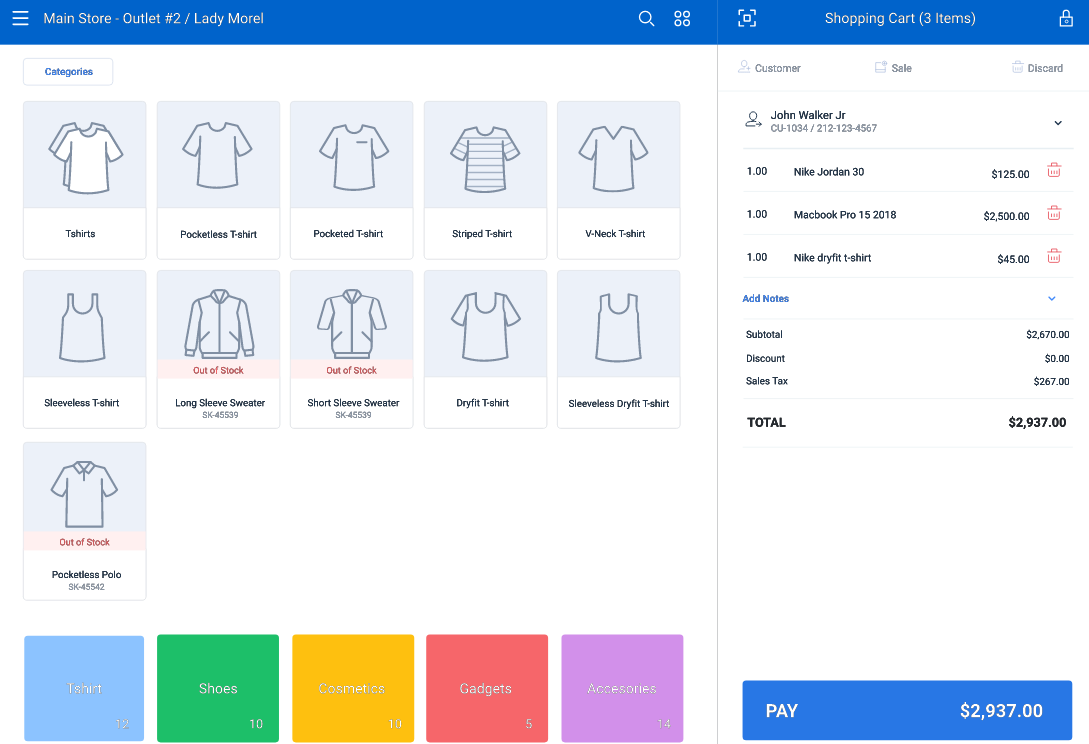
Task: Open the grid view icon
Action: point(682,19)
